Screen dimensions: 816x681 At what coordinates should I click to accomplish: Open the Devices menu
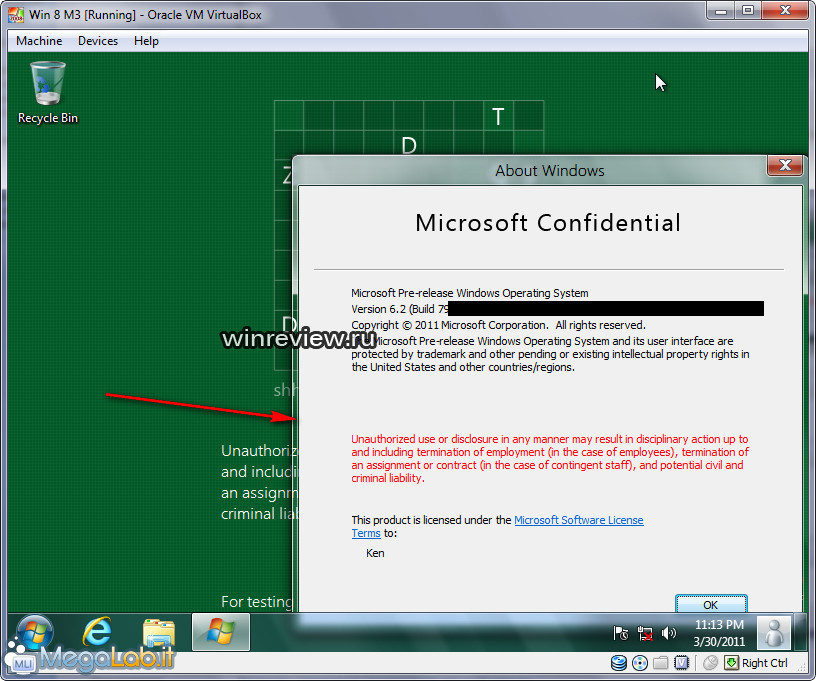click(98, 41)
